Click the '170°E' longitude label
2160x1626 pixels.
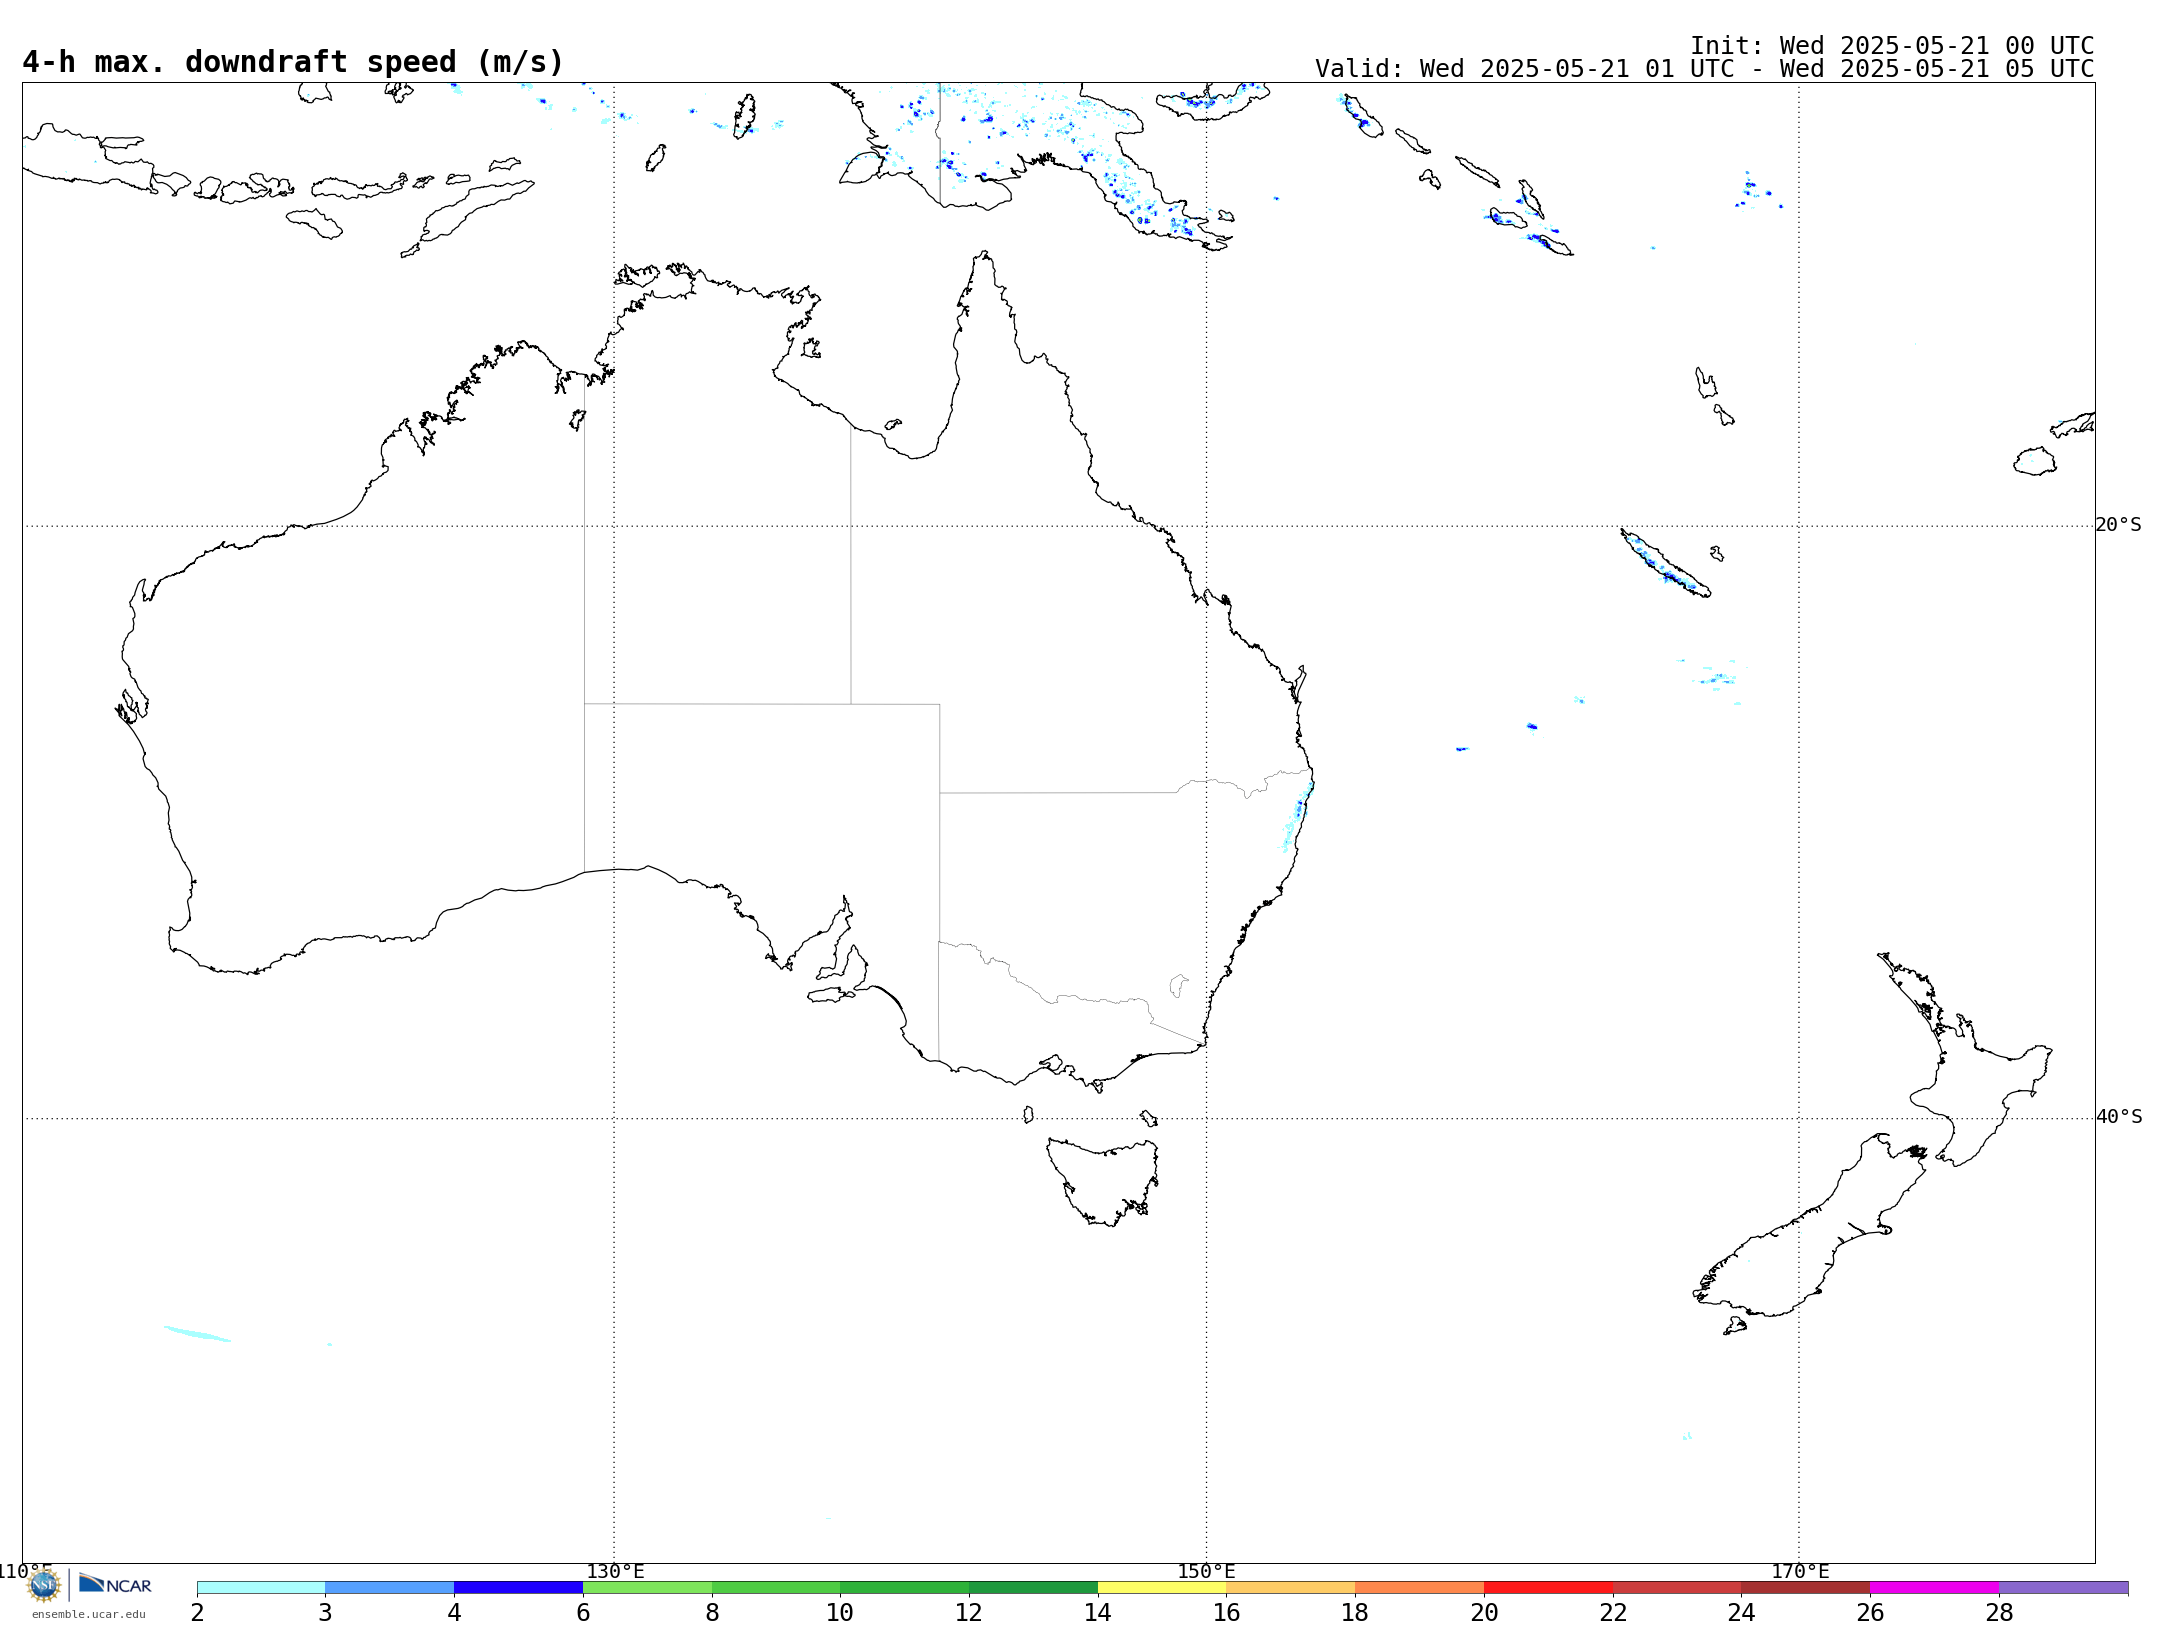[1800, 1572]
